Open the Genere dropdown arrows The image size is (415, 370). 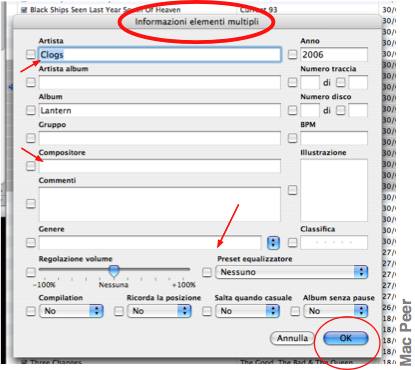[x=273, y=243]
